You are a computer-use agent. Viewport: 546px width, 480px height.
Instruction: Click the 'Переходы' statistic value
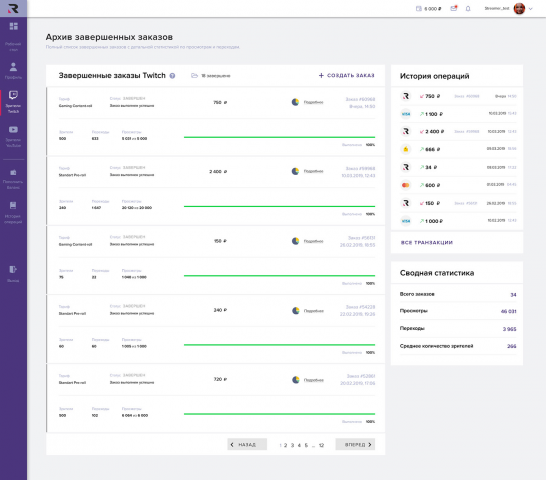(509, 329)
